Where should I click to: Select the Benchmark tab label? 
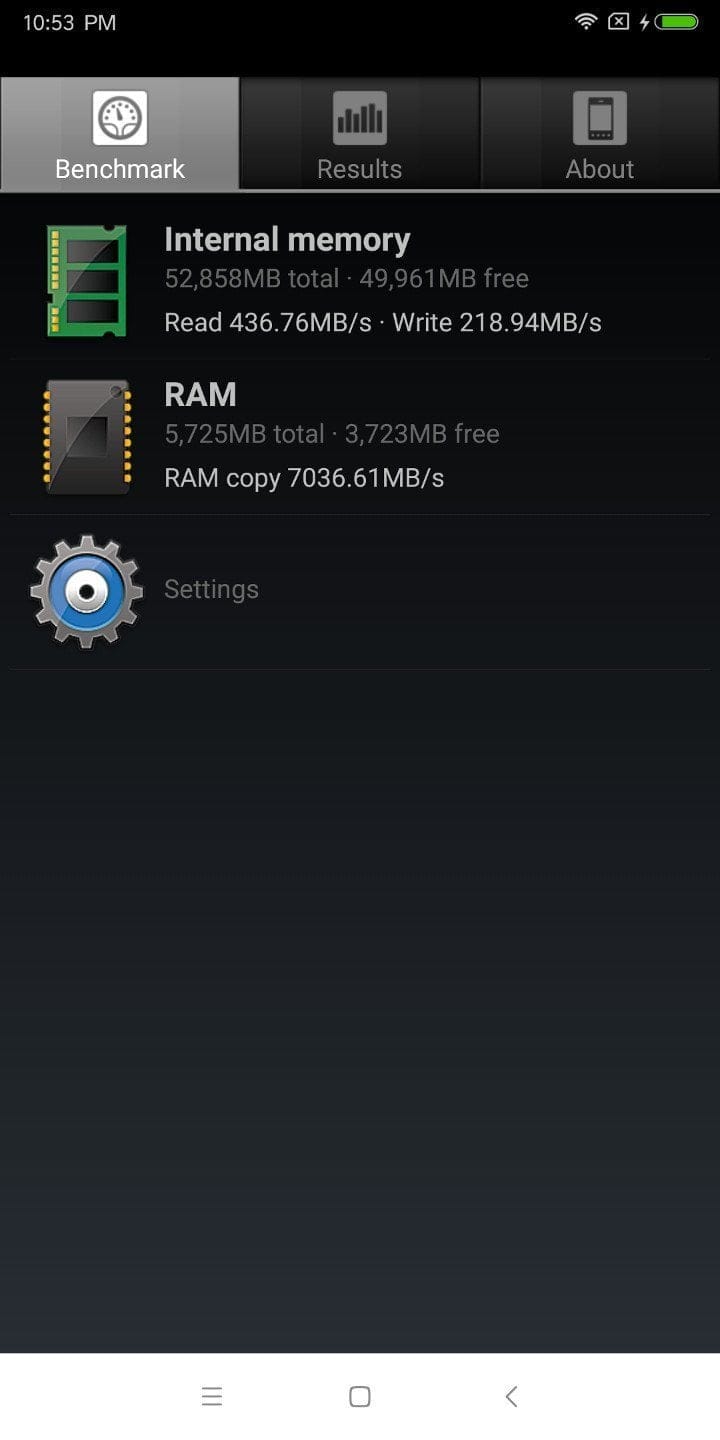tap(120, 169)
